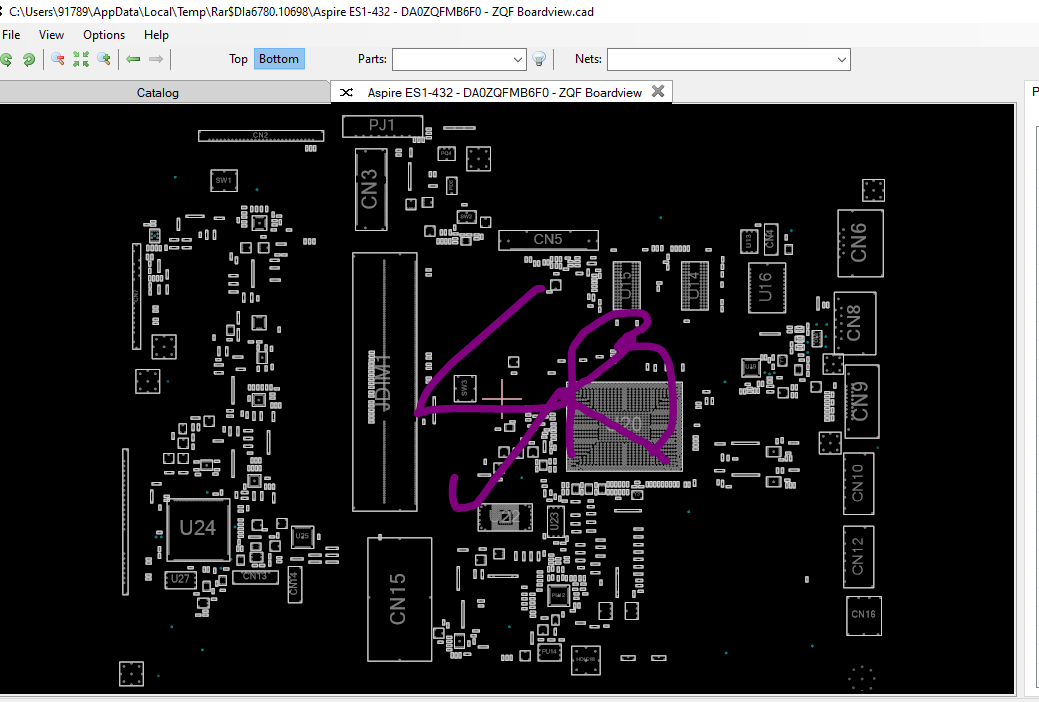This screenshot has height=702, width=1039.
Task: Select chip U24 on the board
Action: tap(197, 528)
